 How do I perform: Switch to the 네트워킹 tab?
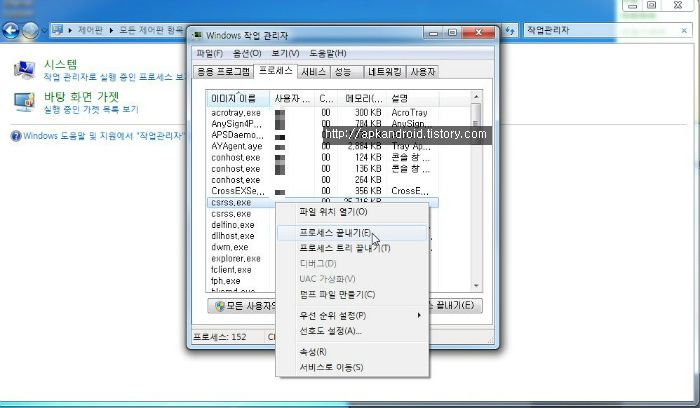coord(384,71)
